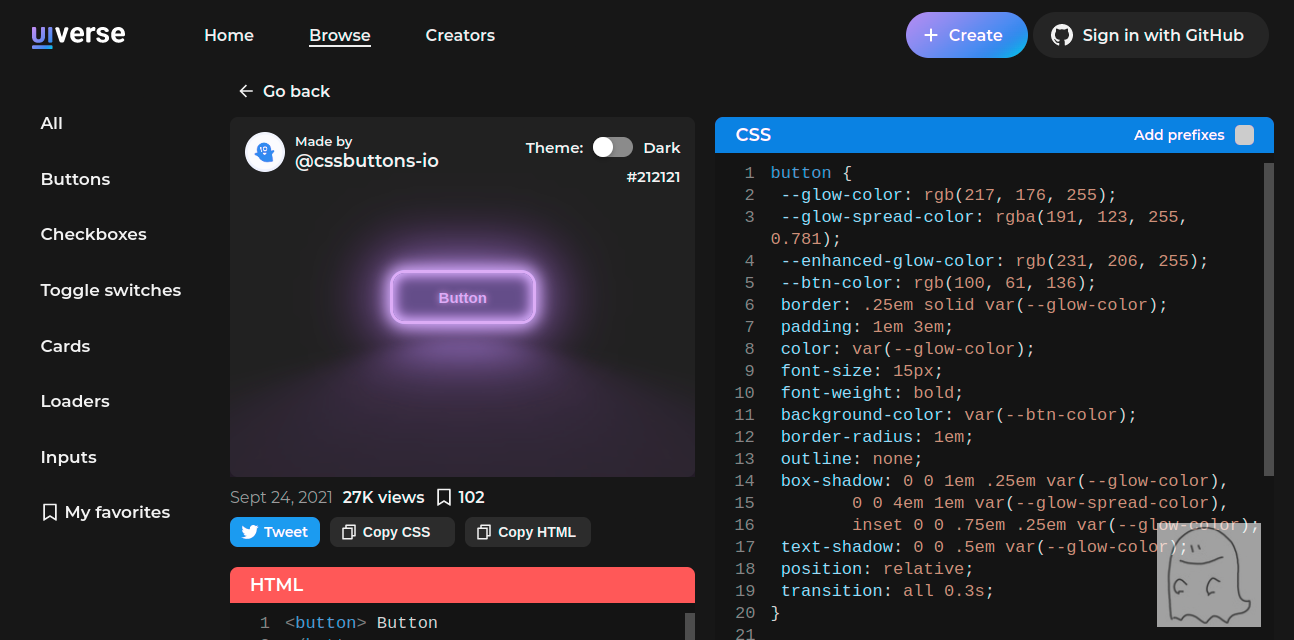Click the plus icon in Create button

click(x=931, y=35)
